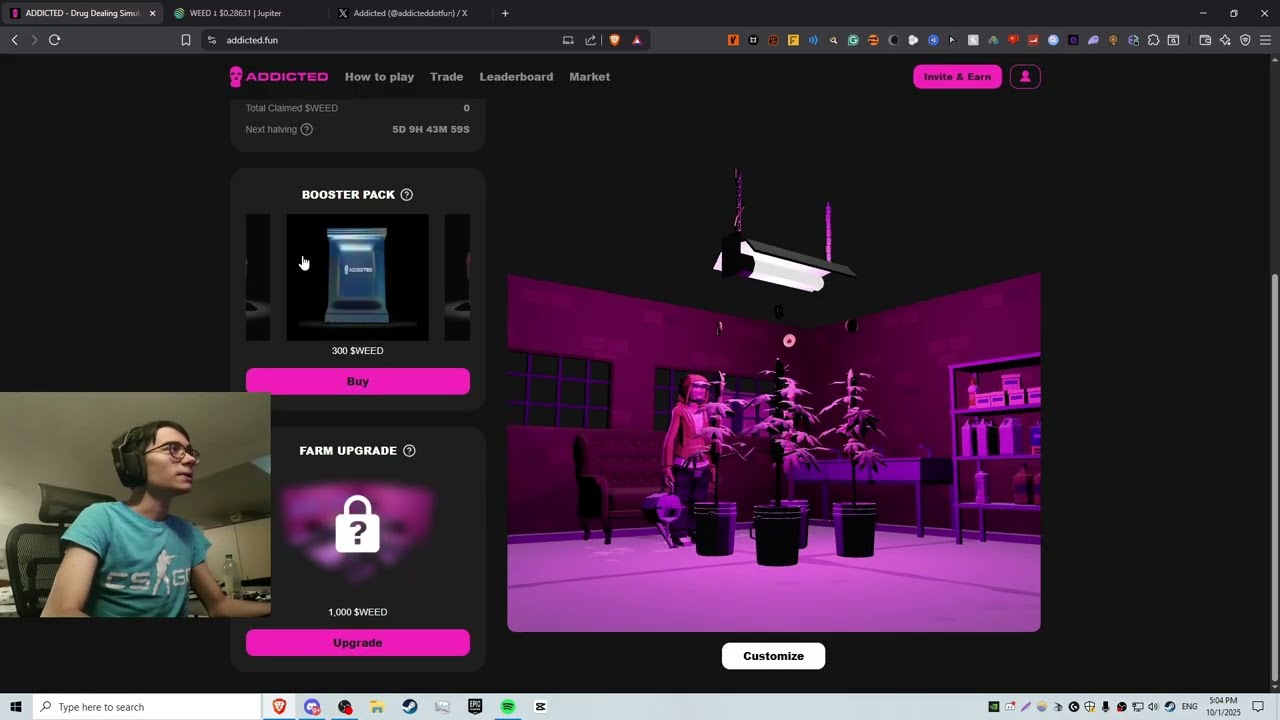This screenshot has height=720, width=1280.
Task: Open Spotify from the taskbar
Action: click(508, 707)
